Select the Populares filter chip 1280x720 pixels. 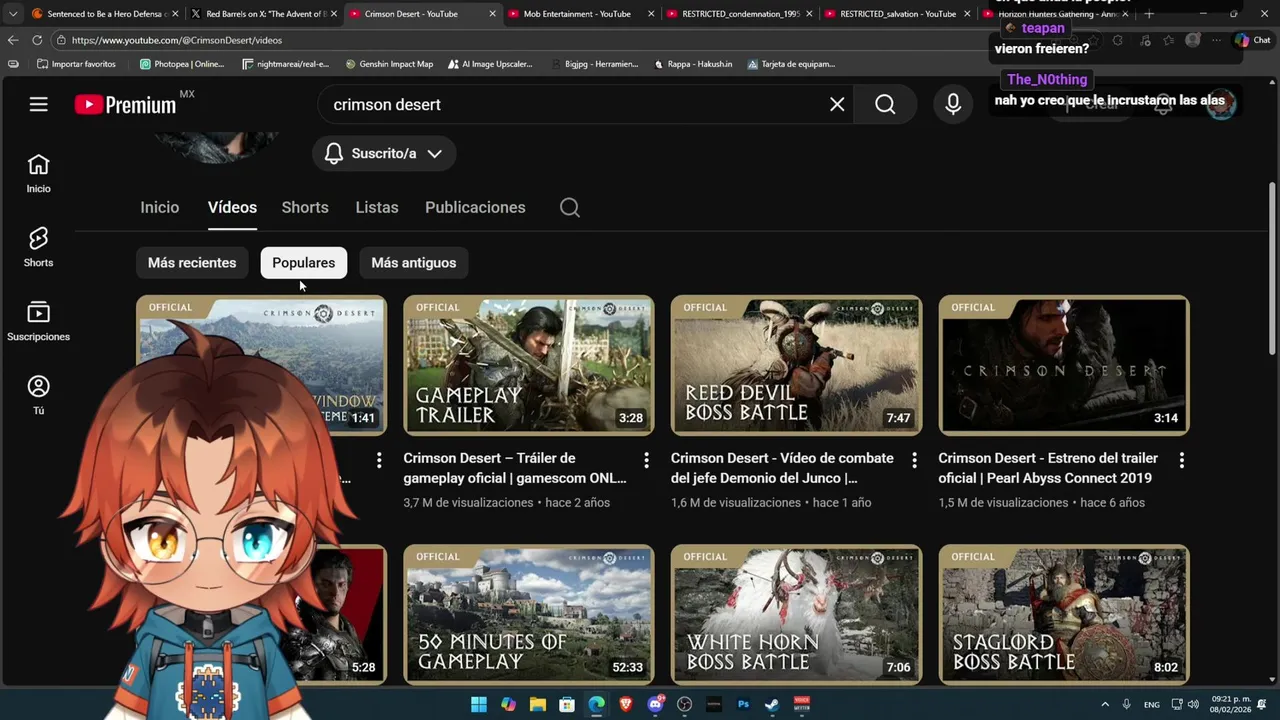tap(303, 263)
